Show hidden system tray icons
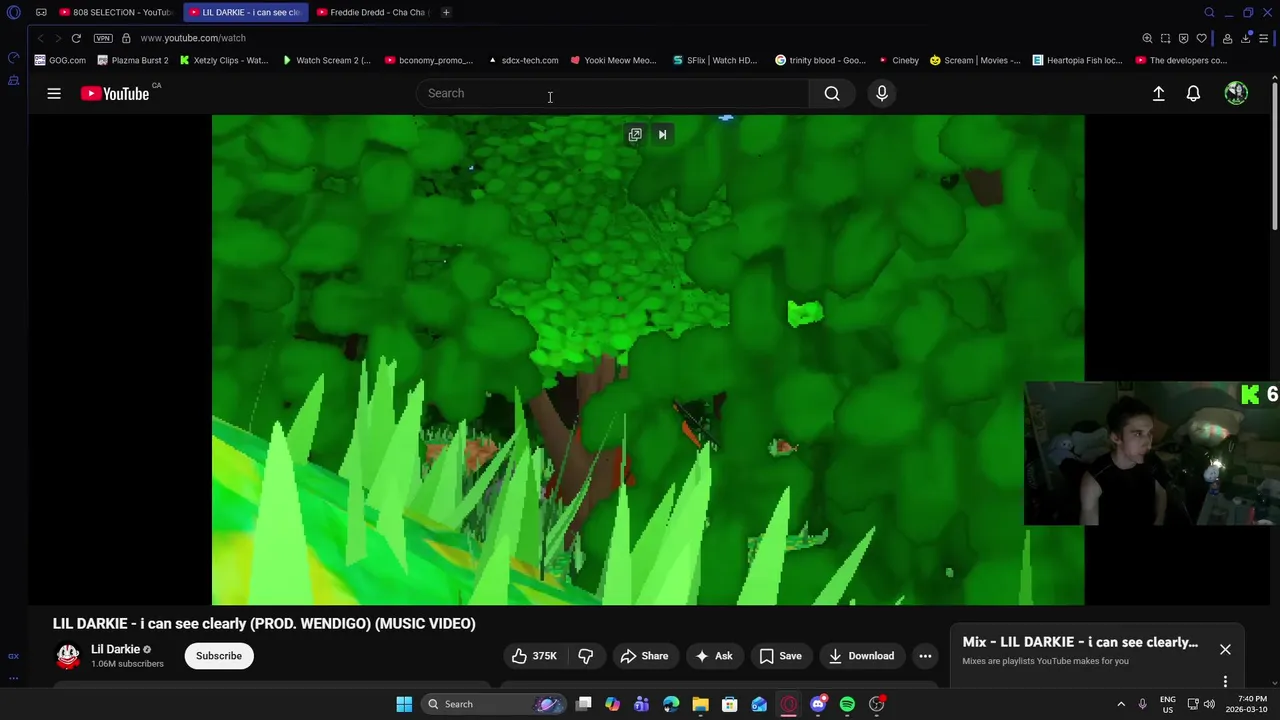 [1120, 704]
